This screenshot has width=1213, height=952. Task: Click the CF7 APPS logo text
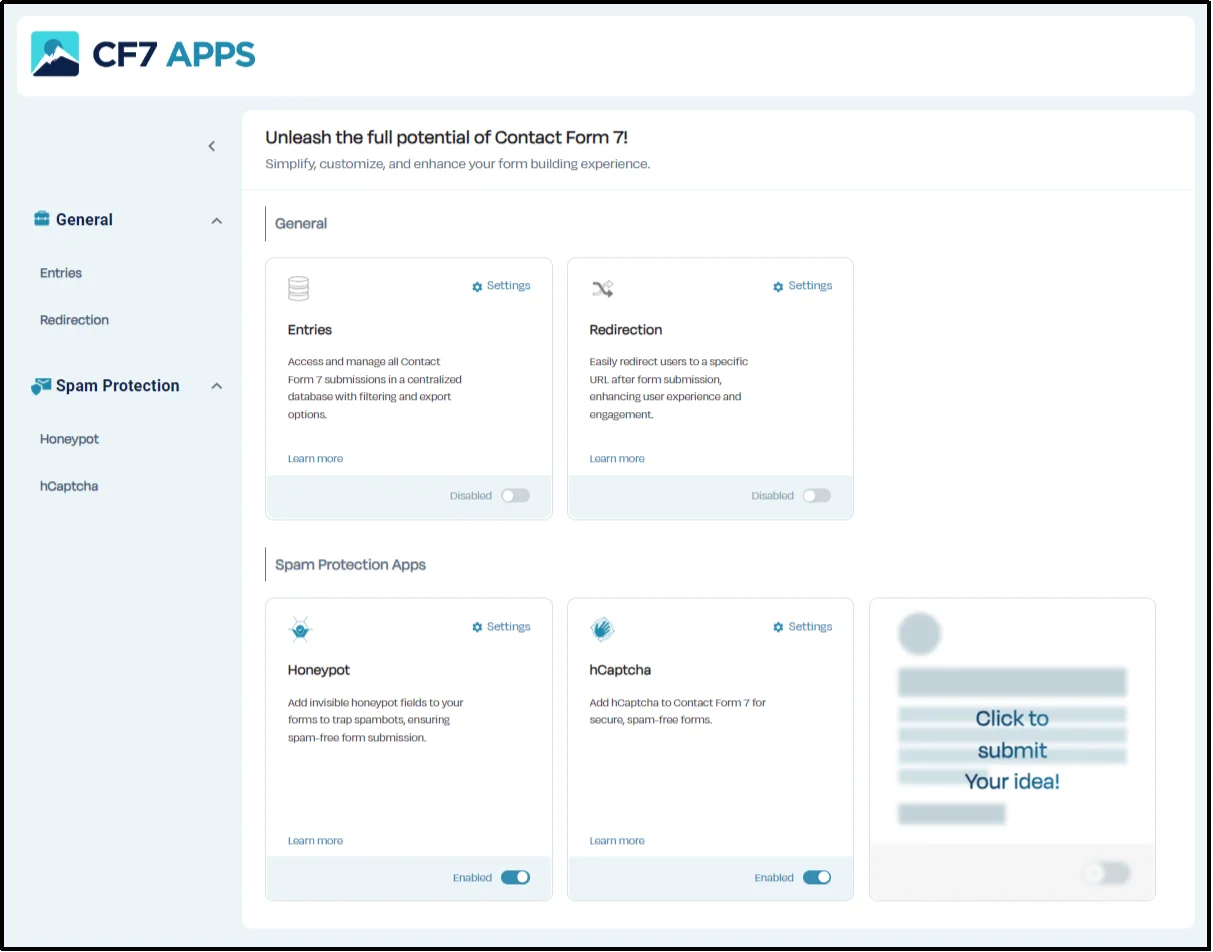[174, 54]
